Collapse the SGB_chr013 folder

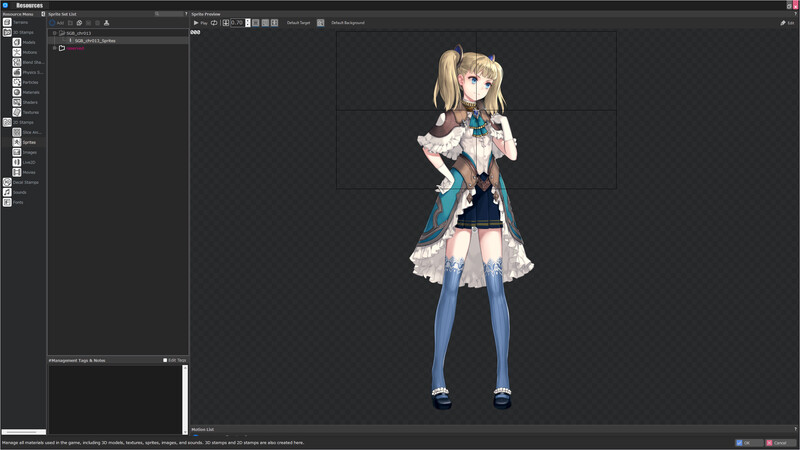[x=55, y=33]
